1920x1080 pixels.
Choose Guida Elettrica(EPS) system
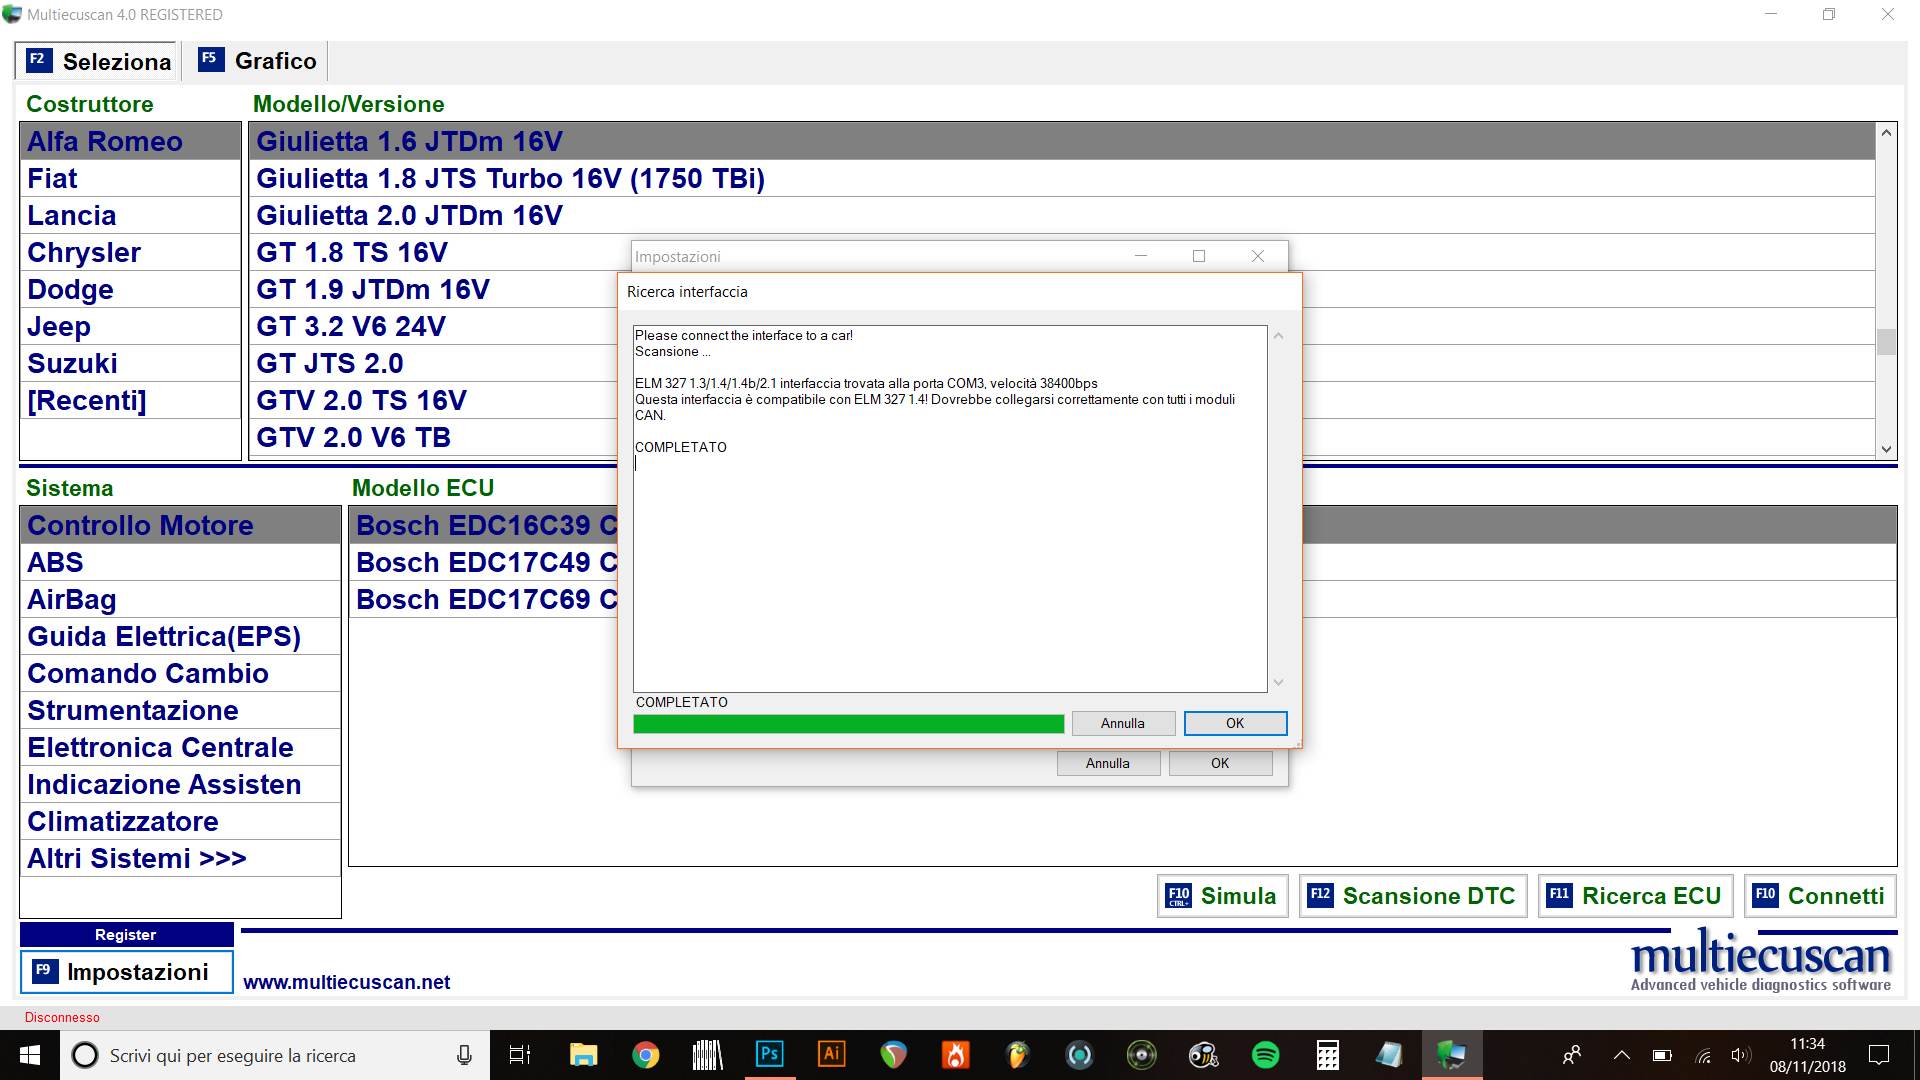coord(180,636)
